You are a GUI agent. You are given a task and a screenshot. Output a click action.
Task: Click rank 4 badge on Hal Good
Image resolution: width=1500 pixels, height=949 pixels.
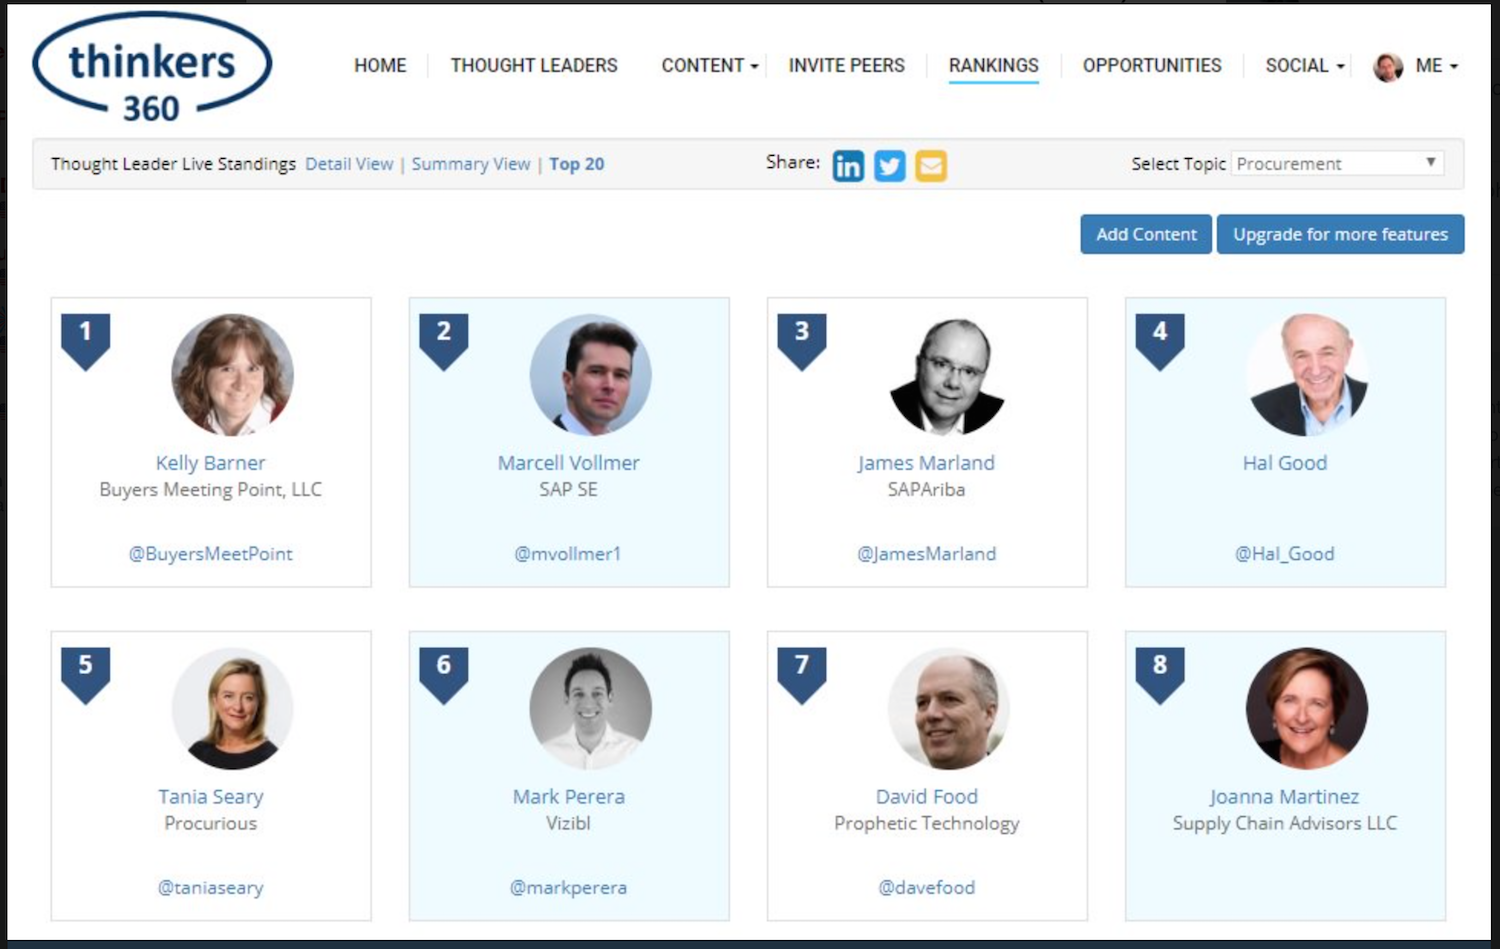point(1160,341)
